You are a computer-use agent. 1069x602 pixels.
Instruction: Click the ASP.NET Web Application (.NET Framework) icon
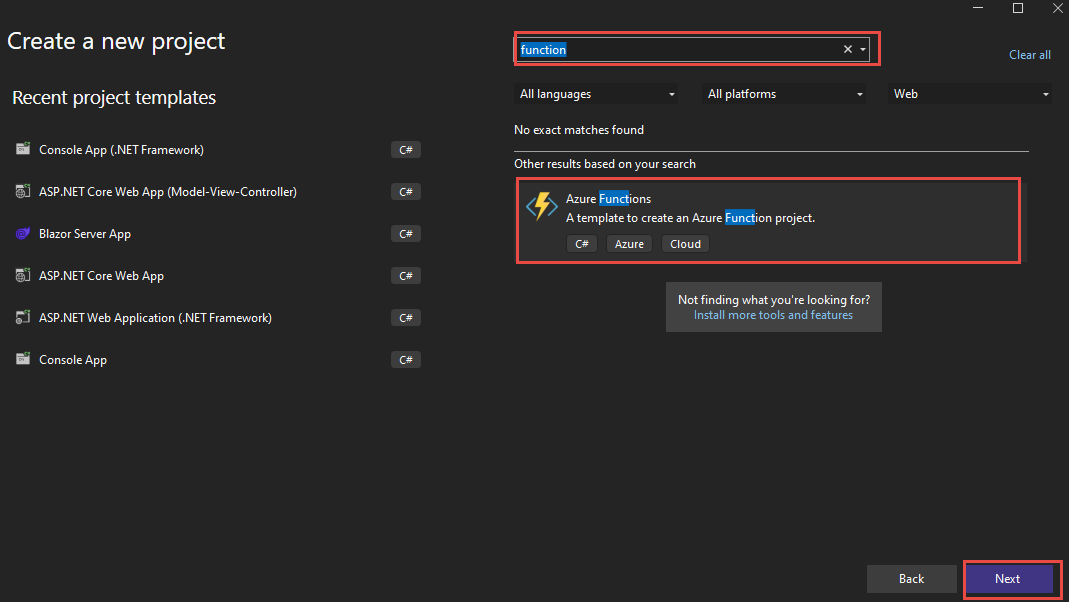tap(23, 317)
